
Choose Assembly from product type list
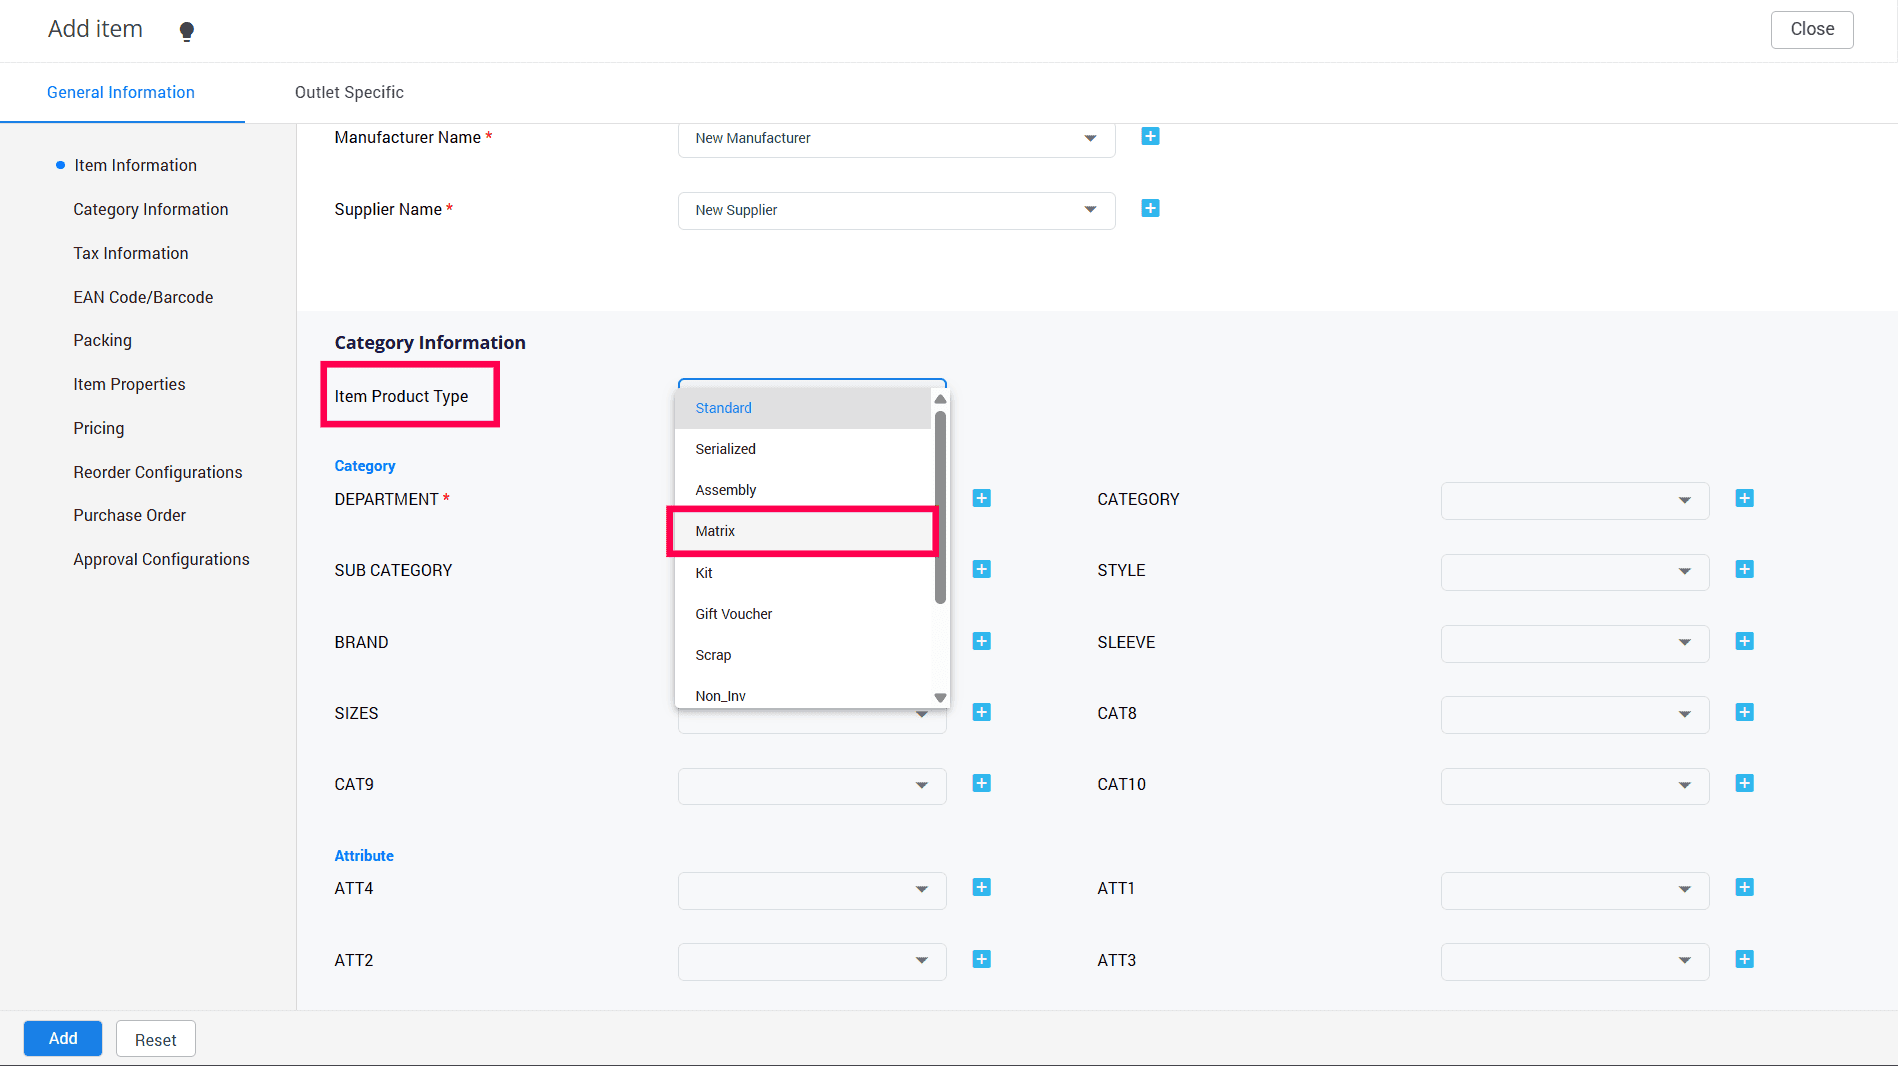coord(803,490)
